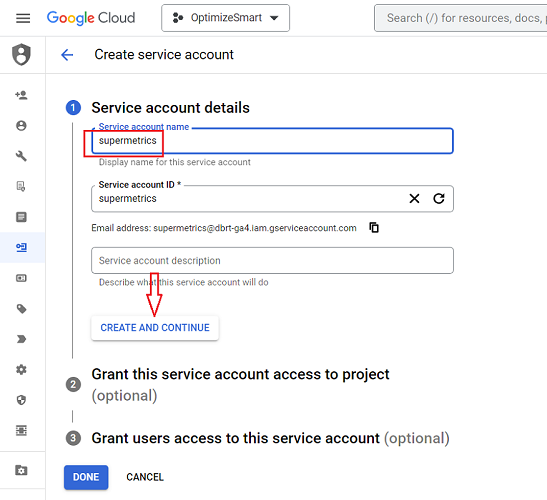547x500 pixels.
Task: Open the IAM add-person sidebar icon
Action: [21, 95]
